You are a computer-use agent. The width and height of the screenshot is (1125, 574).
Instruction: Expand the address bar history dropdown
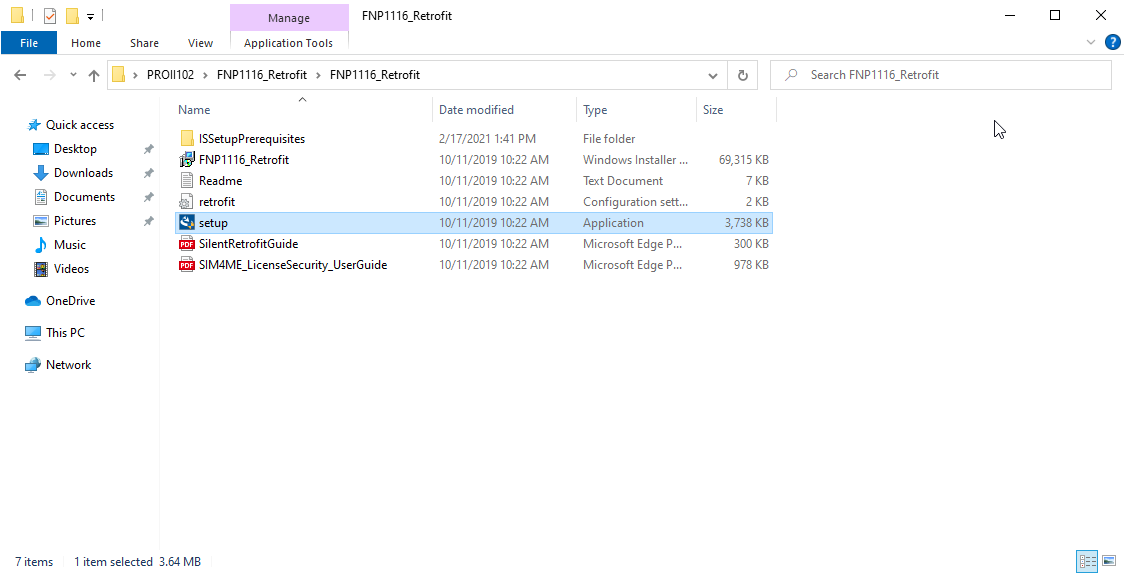pyautogui.click(x=712, y=75)
